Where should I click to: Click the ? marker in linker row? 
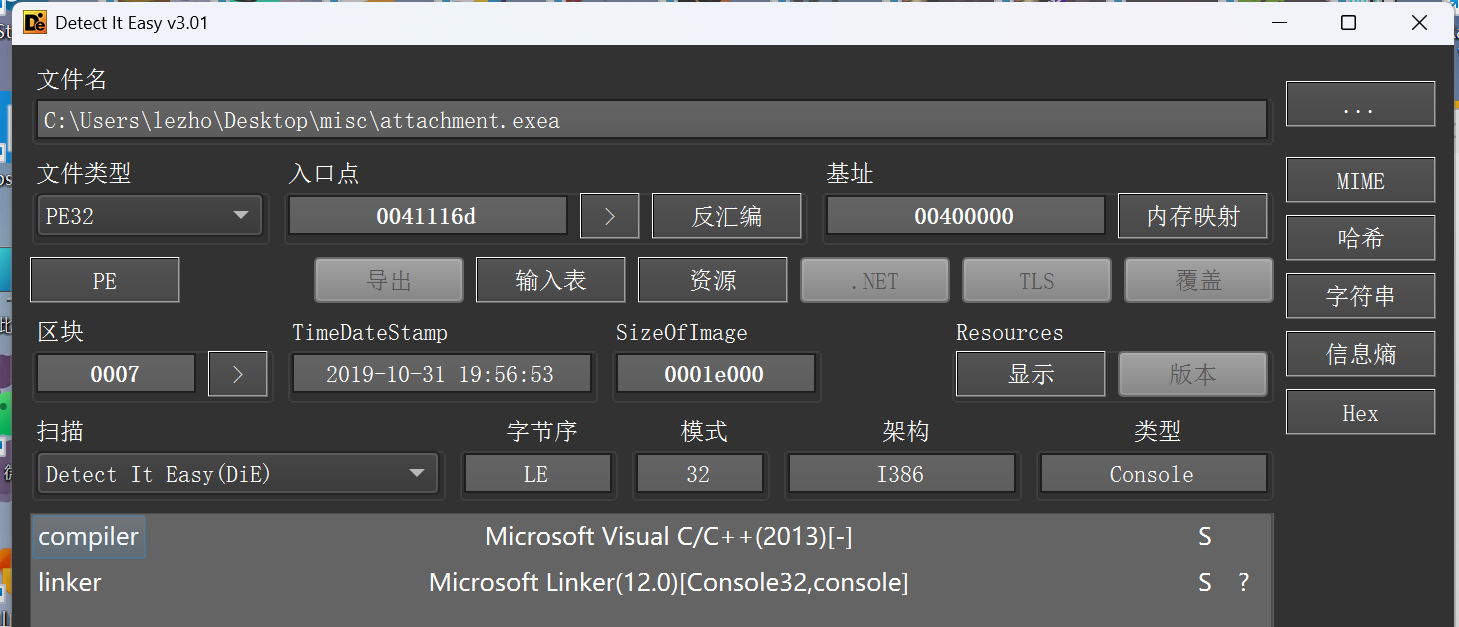coord(1243,582)
